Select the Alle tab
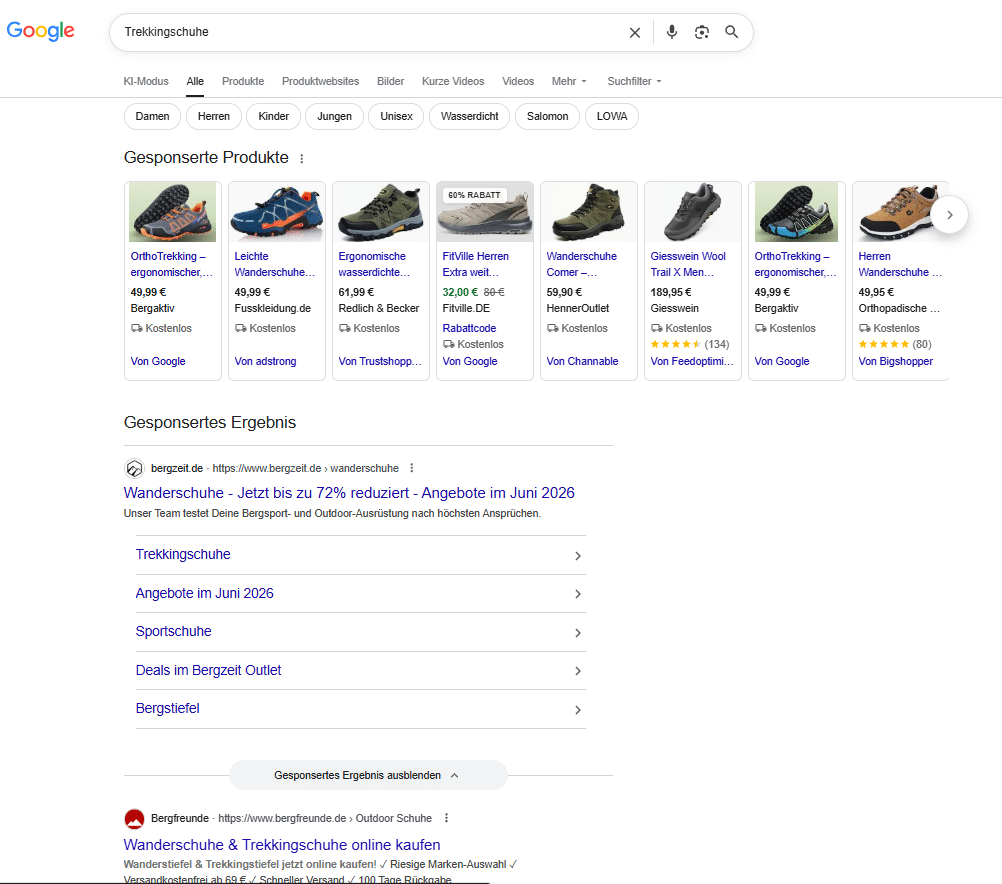The width and height of the screenshot is (1002, 884). tap(195, 81)
